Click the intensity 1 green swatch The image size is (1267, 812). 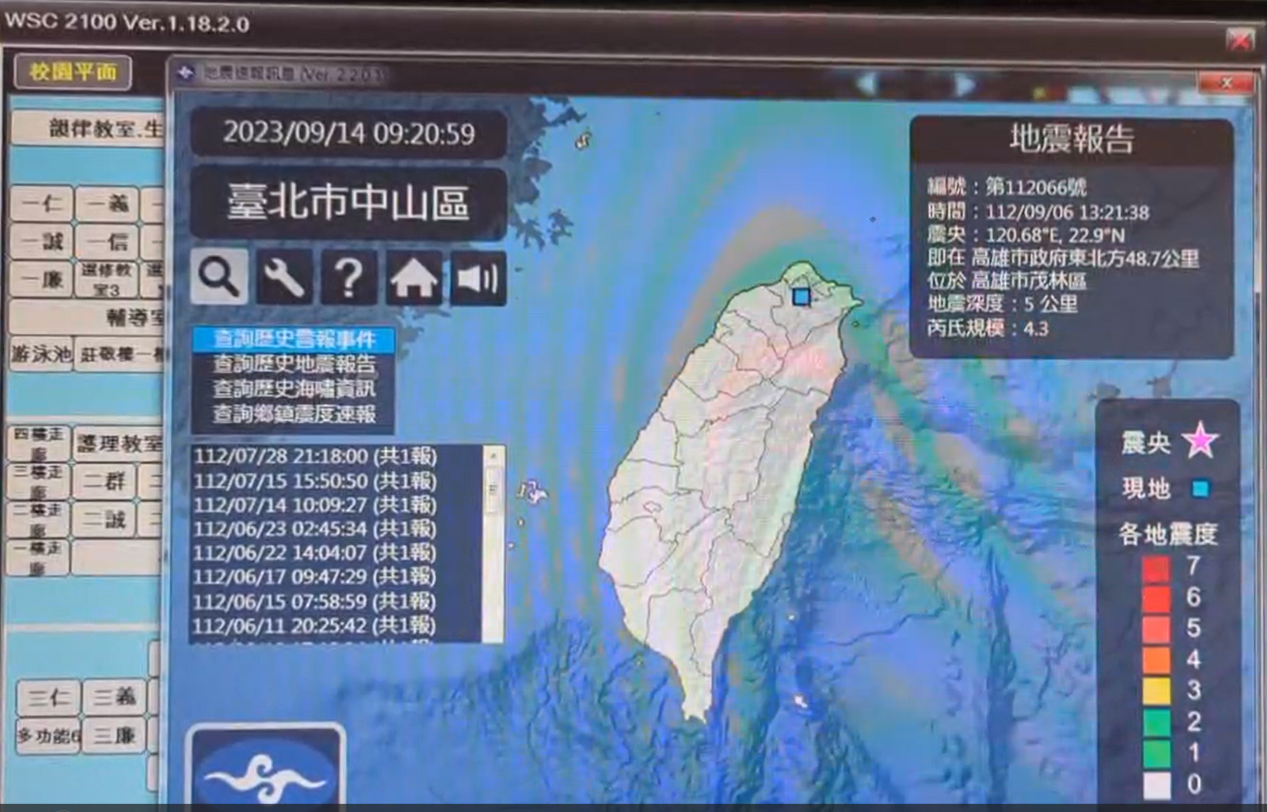[x=1157, y=753]
